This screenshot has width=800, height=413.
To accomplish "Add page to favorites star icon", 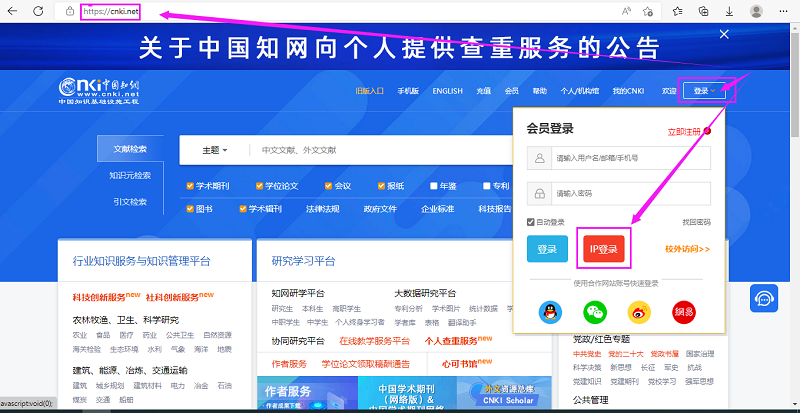I will 648,11.
